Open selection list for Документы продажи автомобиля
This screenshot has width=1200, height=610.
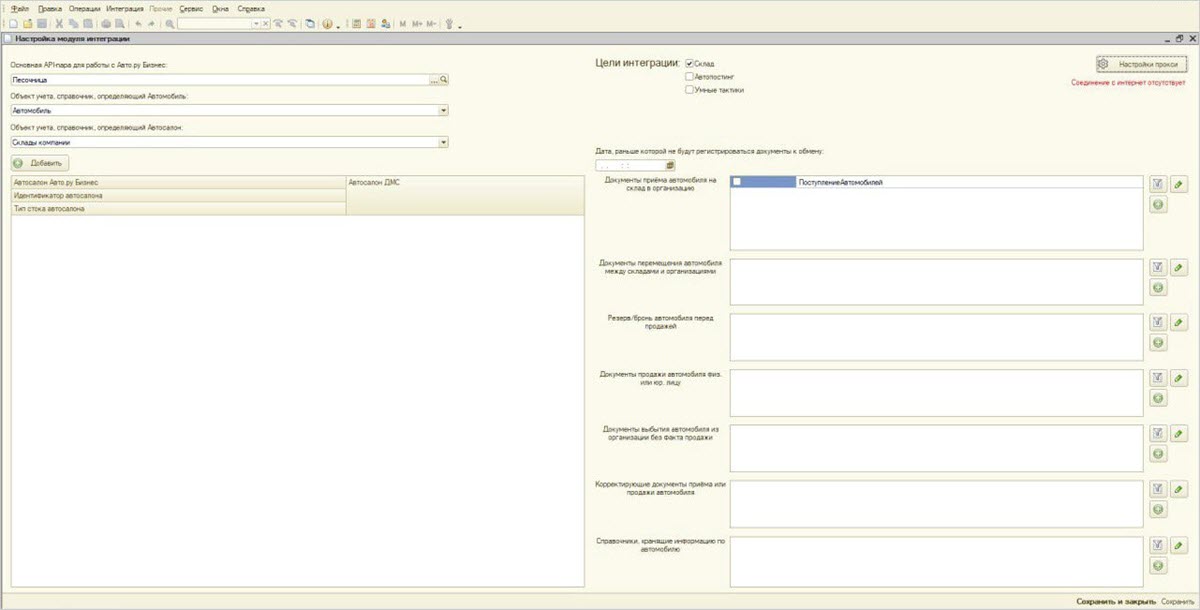tap(1158, 377)
